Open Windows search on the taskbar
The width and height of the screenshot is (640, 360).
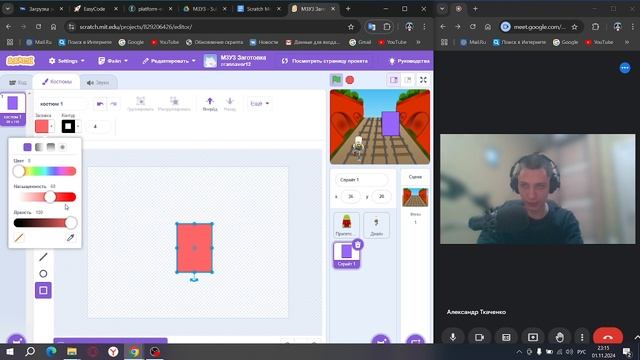coord(30,351)
